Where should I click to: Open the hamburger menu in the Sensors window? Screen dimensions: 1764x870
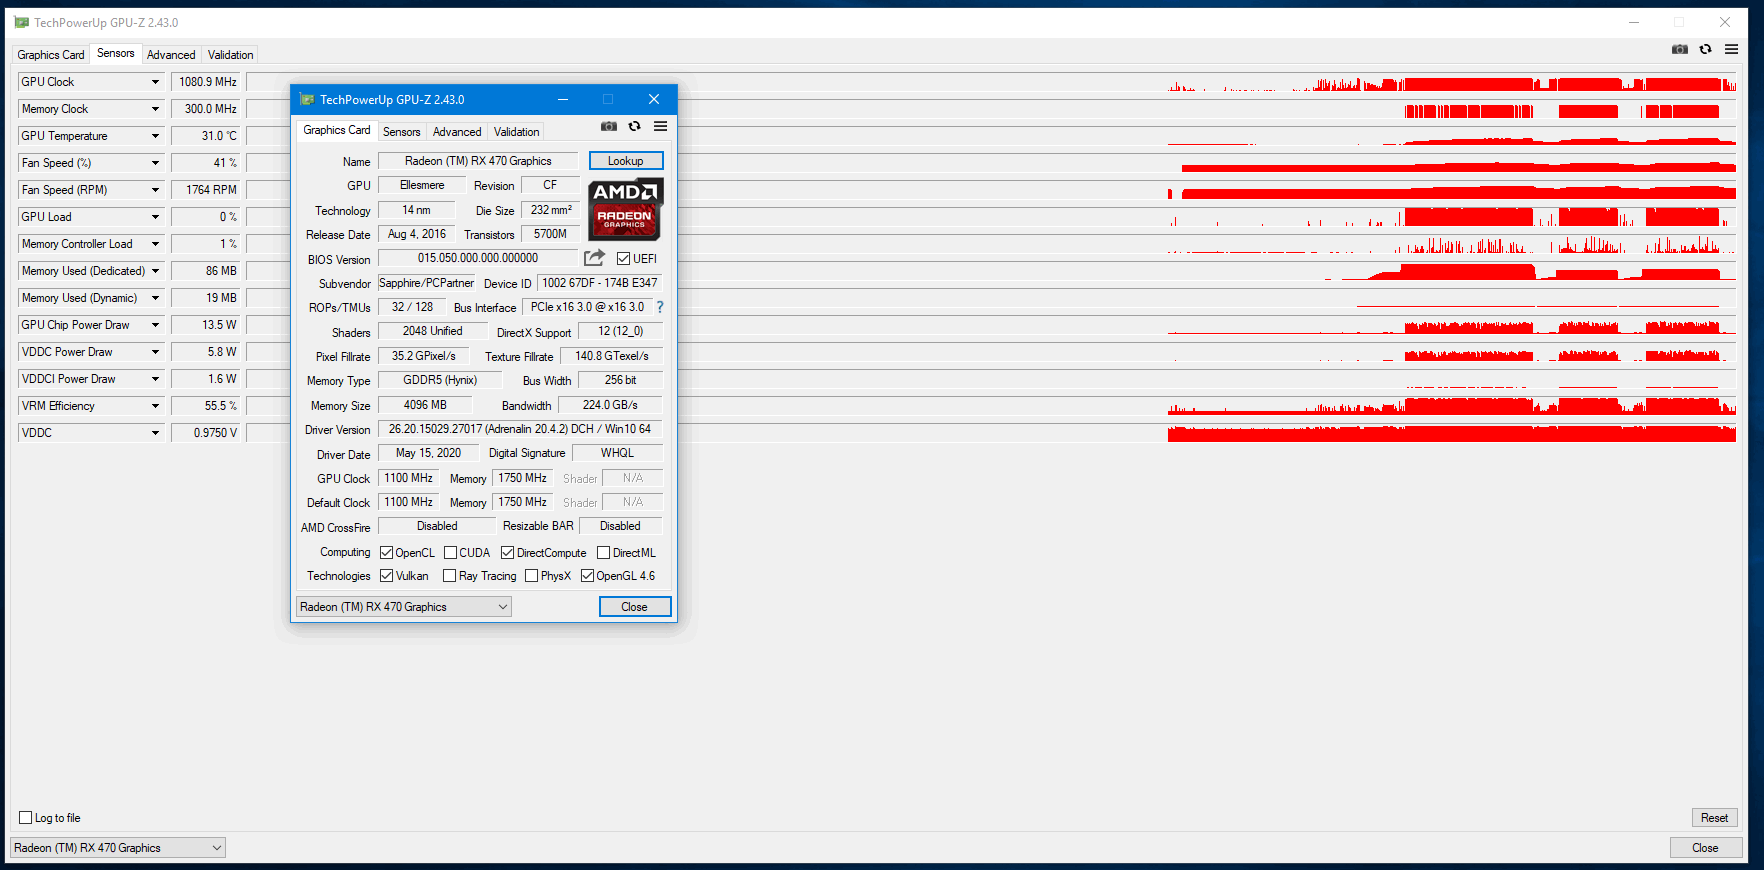(1731, 49)
